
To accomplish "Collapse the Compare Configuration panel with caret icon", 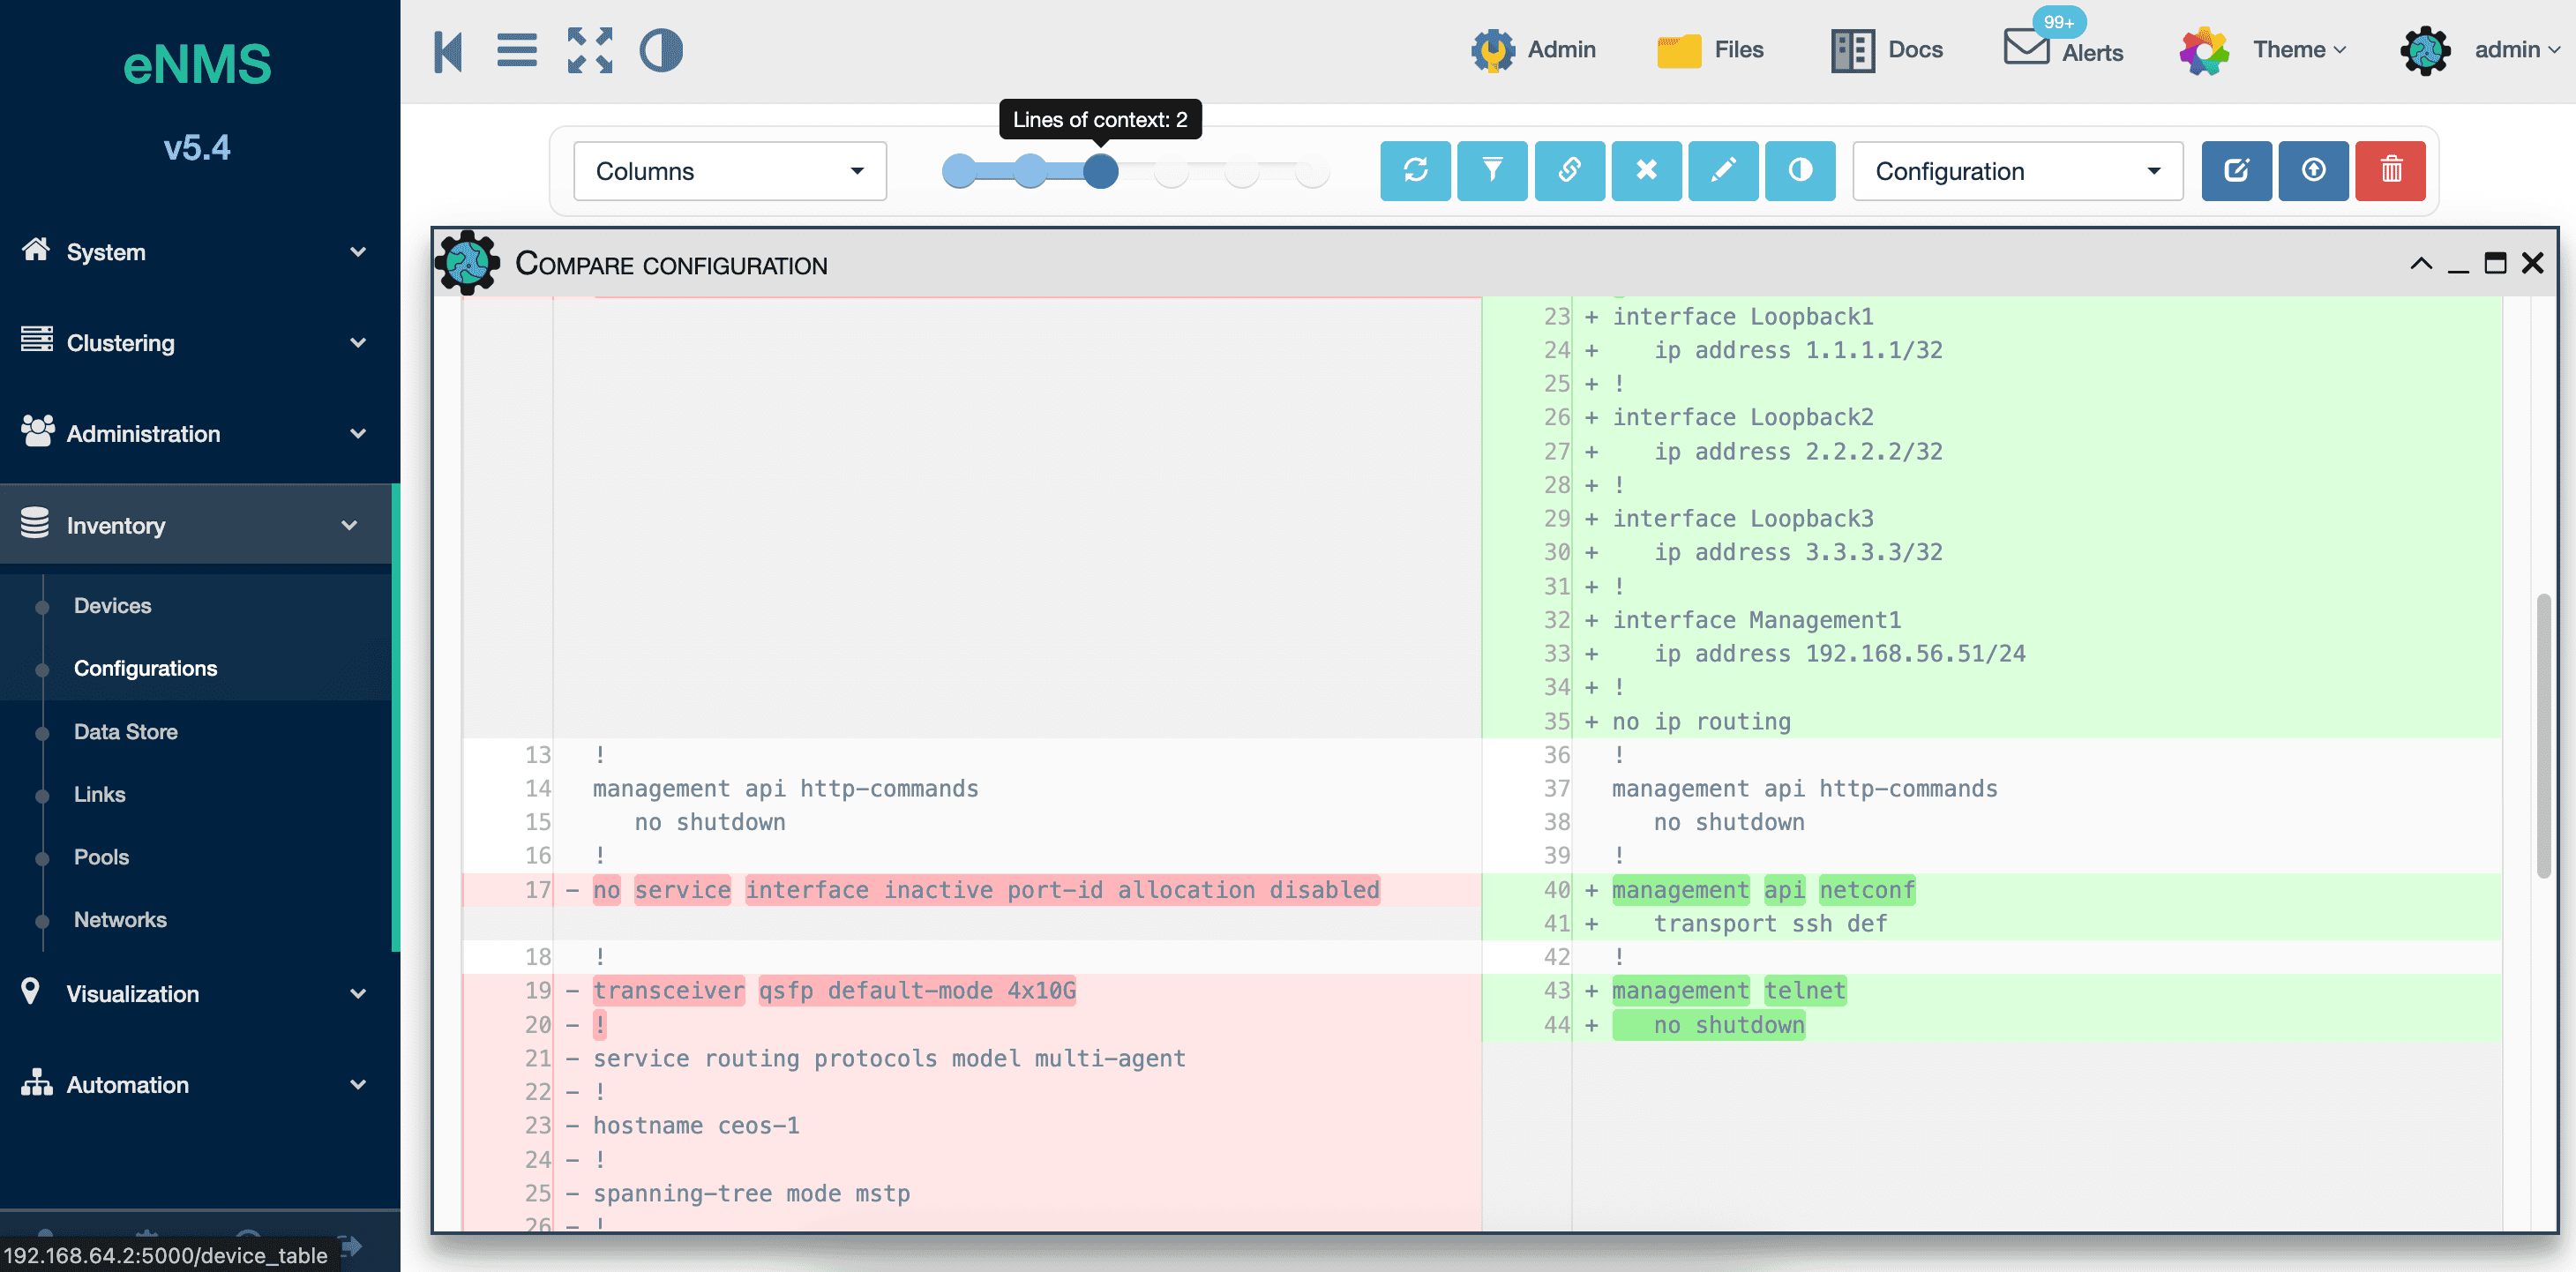I will (2420, 264).
